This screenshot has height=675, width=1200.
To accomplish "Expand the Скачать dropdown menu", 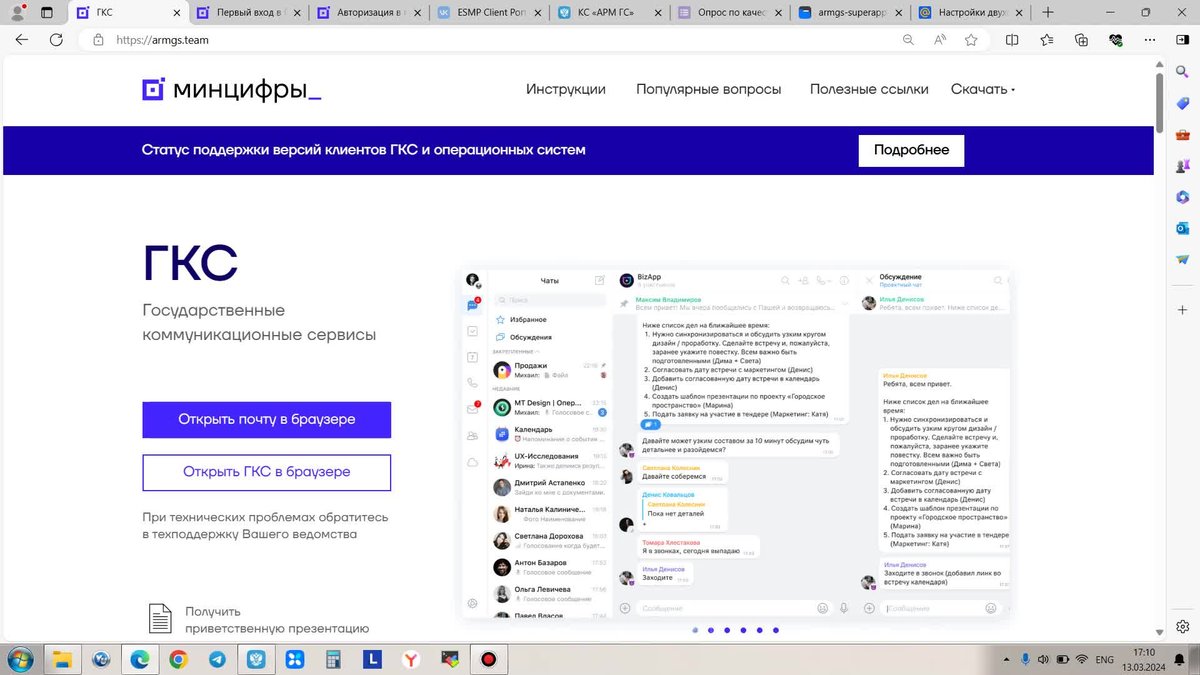I will pyautogui.click(x=982, y=89).
